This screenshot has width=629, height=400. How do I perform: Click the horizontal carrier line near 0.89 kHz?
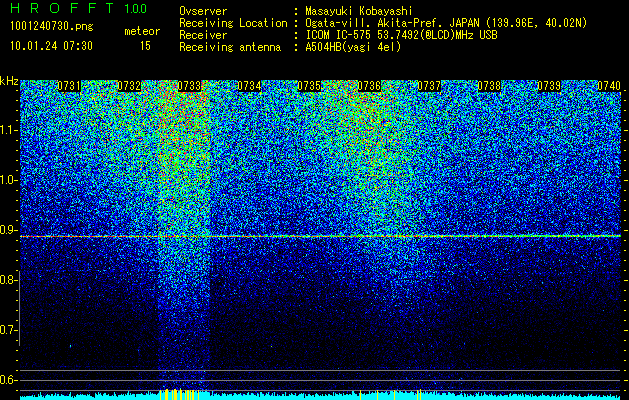click(321, 236)
